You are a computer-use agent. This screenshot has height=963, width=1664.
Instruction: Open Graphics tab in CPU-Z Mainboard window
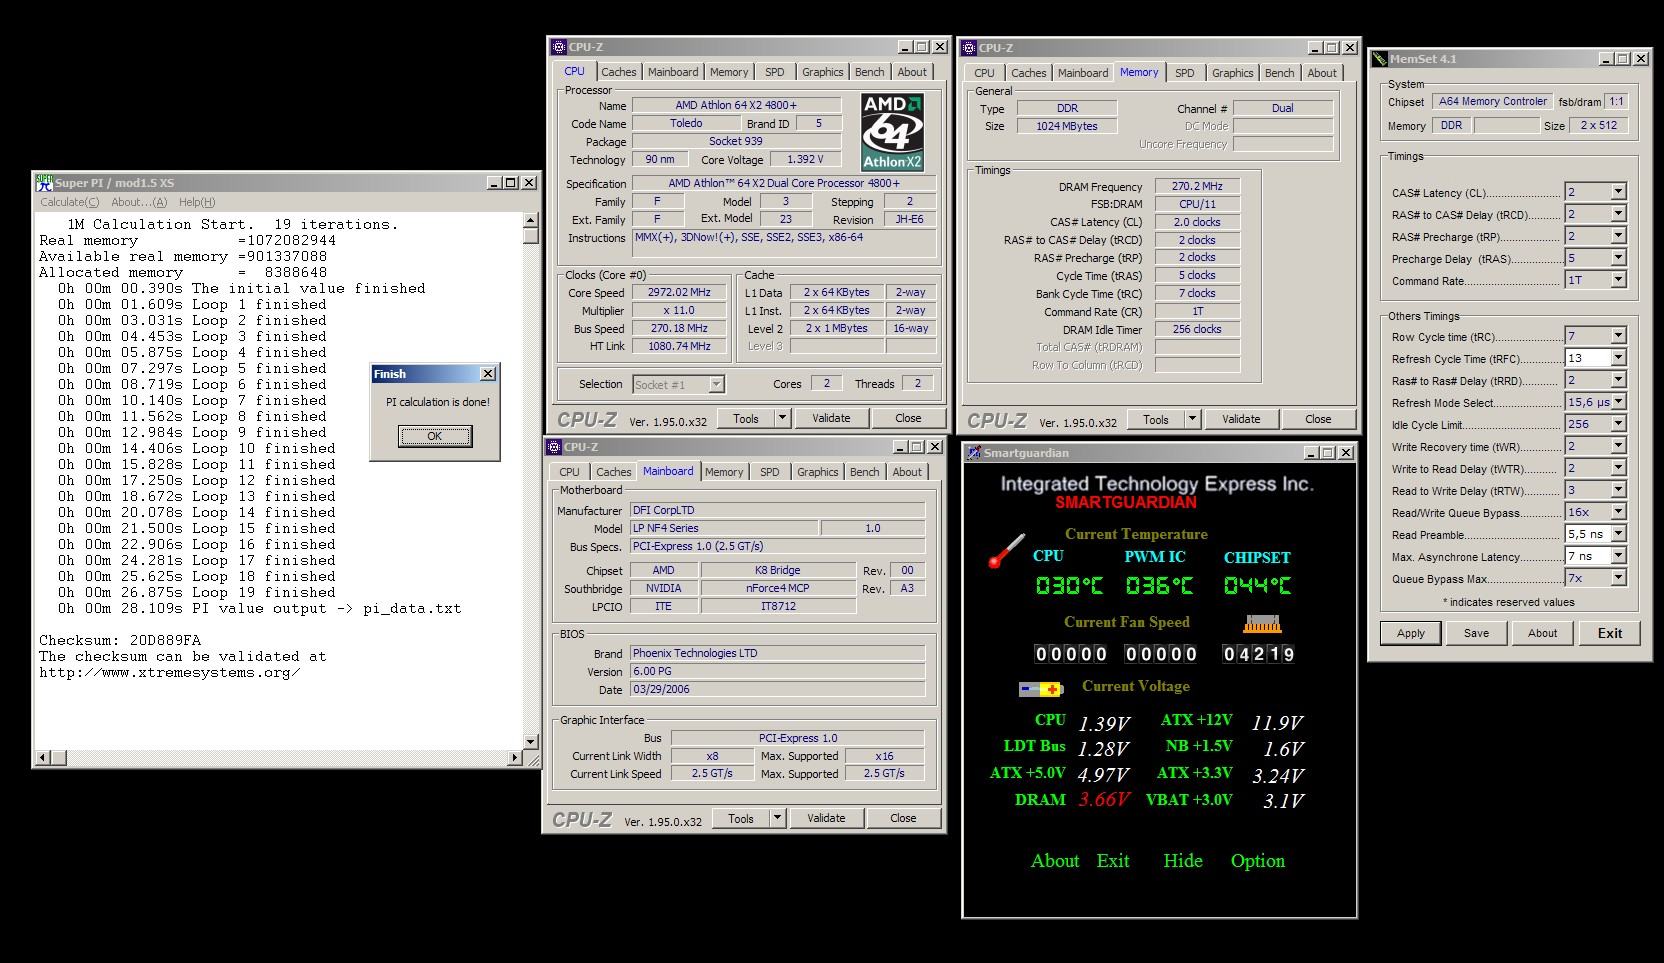(x=817, y=472)
